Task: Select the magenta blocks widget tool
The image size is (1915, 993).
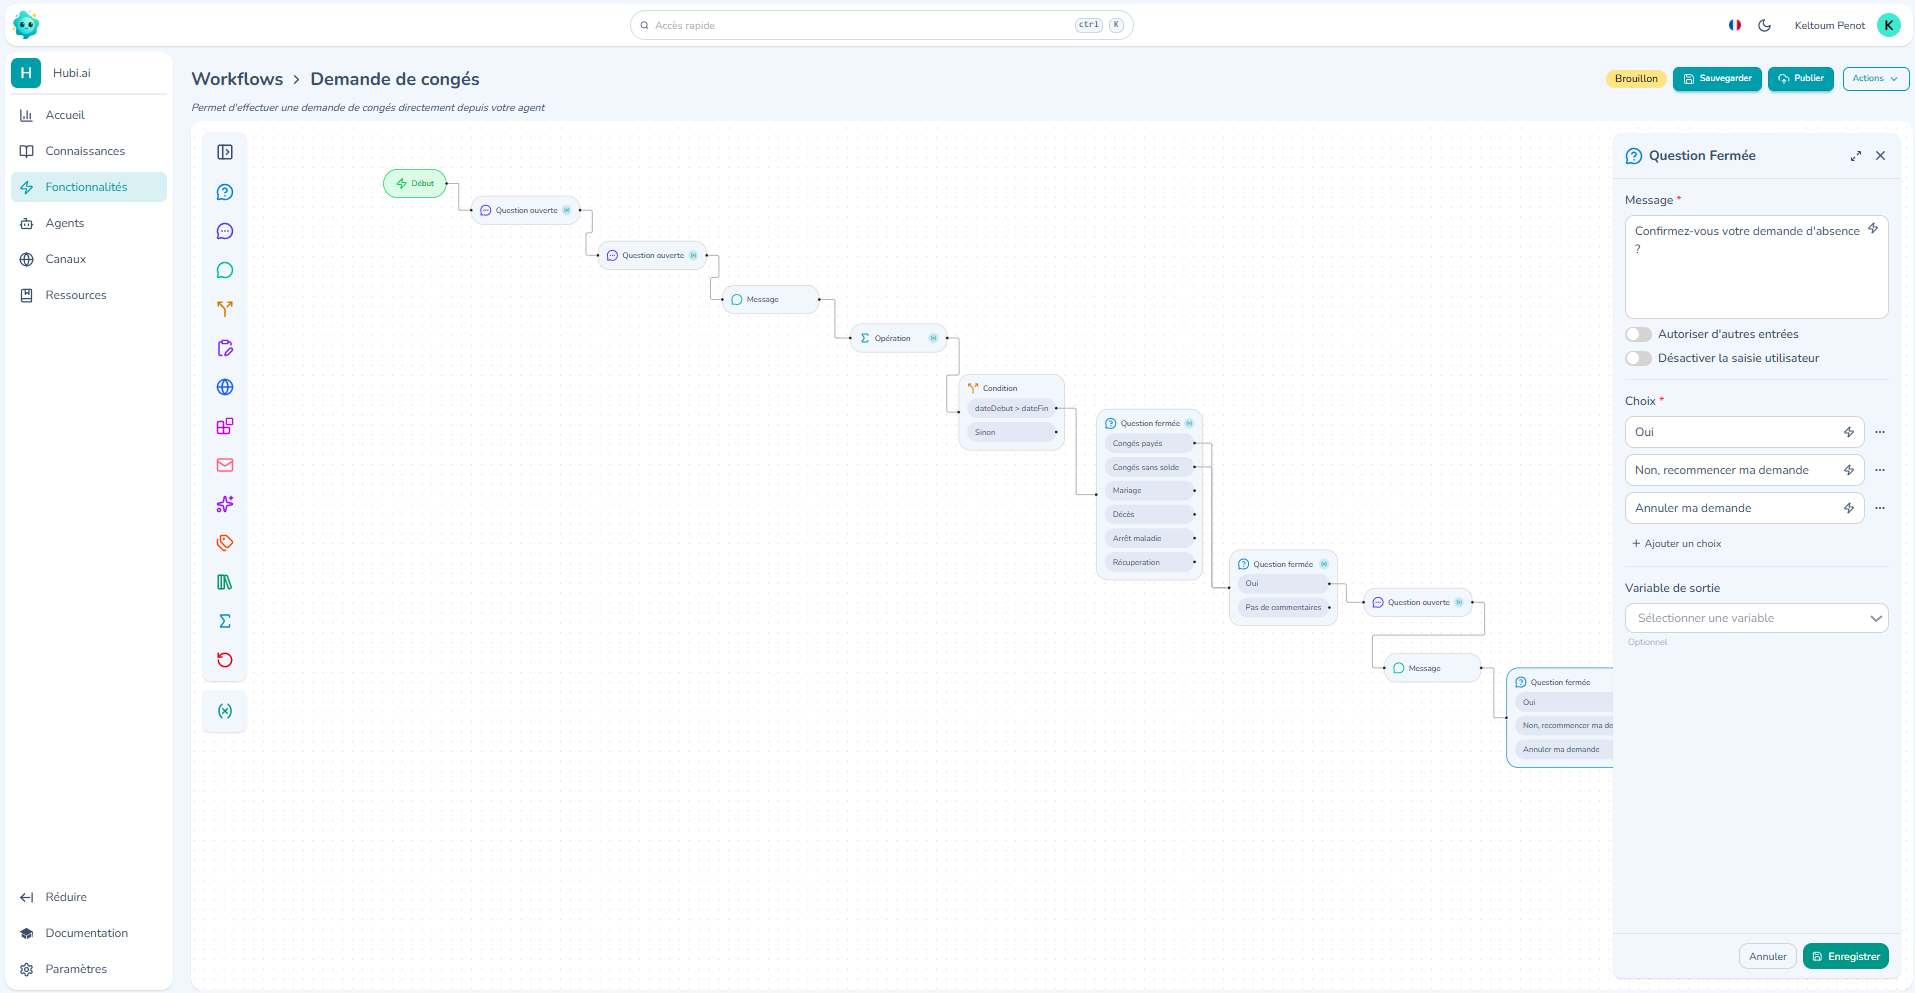Action: click(x=225, y=426)
